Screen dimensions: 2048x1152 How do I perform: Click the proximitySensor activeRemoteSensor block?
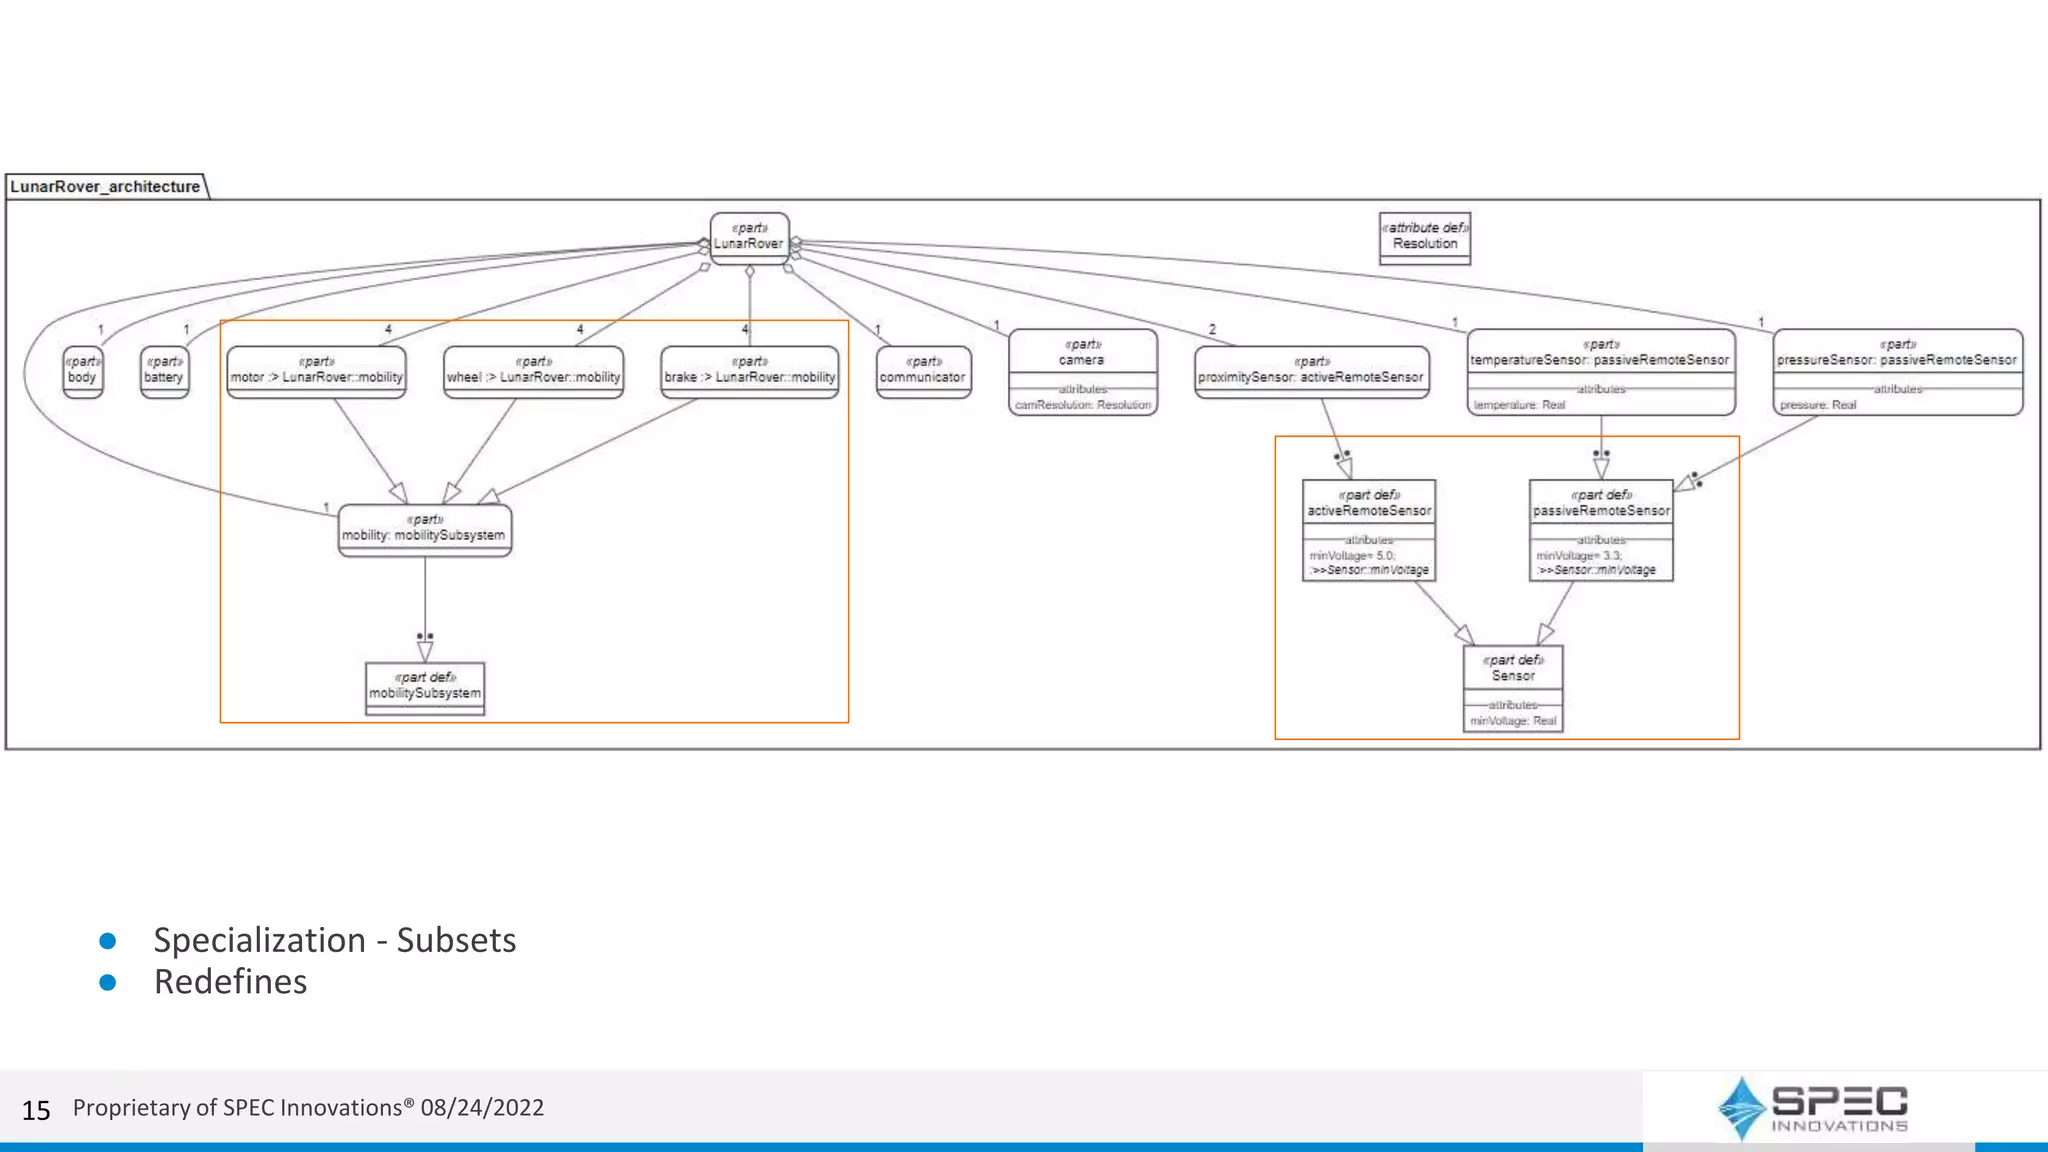tap(1311, 372)
